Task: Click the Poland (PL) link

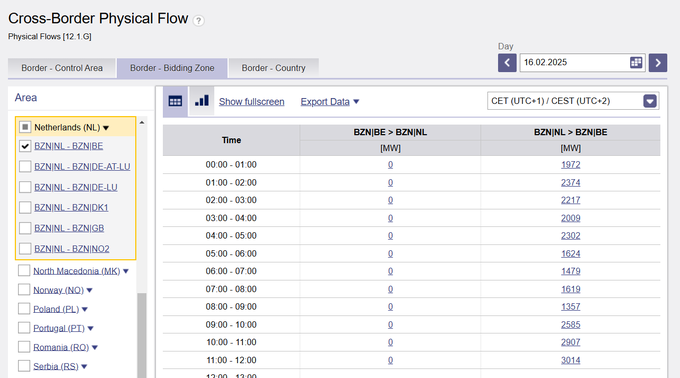Action: [56, 309]
